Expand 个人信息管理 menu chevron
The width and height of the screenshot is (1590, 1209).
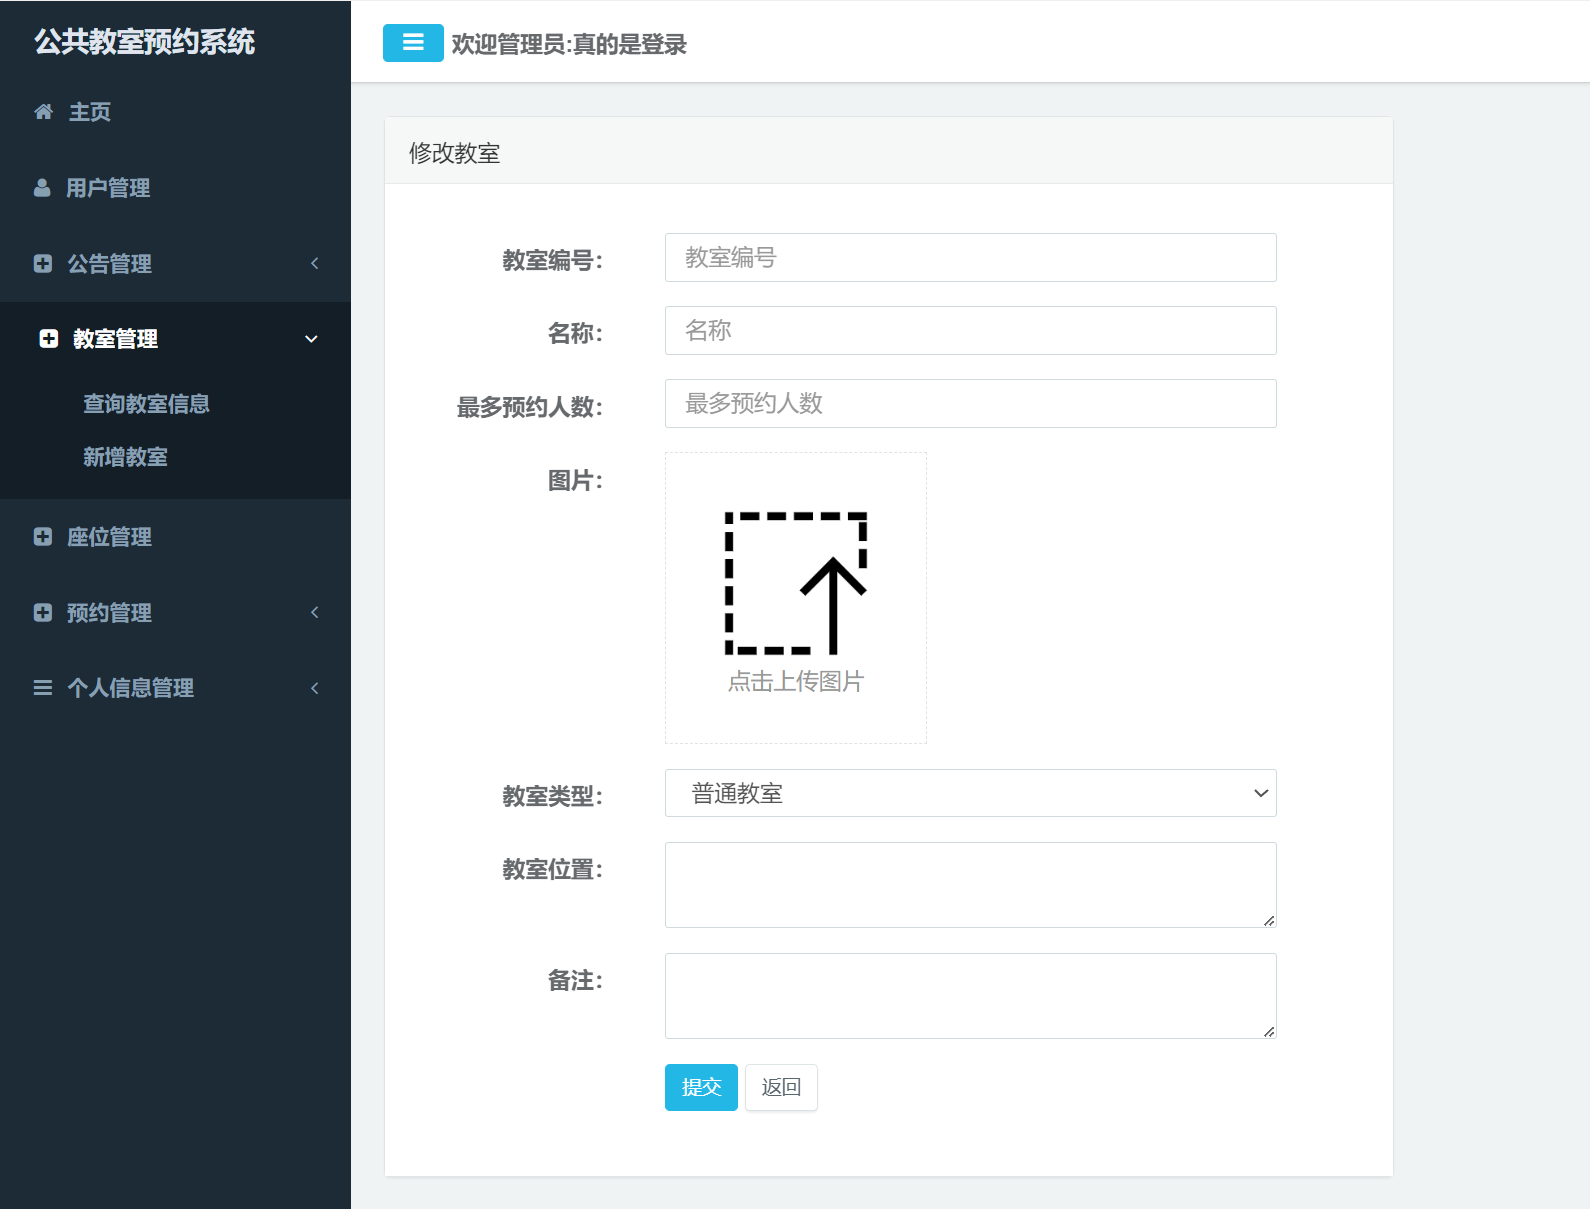315,688
